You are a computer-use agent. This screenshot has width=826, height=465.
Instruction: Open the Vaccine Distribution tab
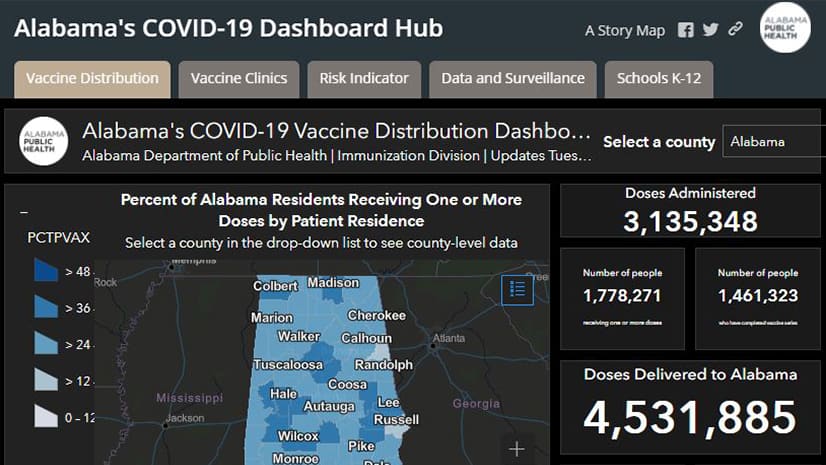(92, 79)
